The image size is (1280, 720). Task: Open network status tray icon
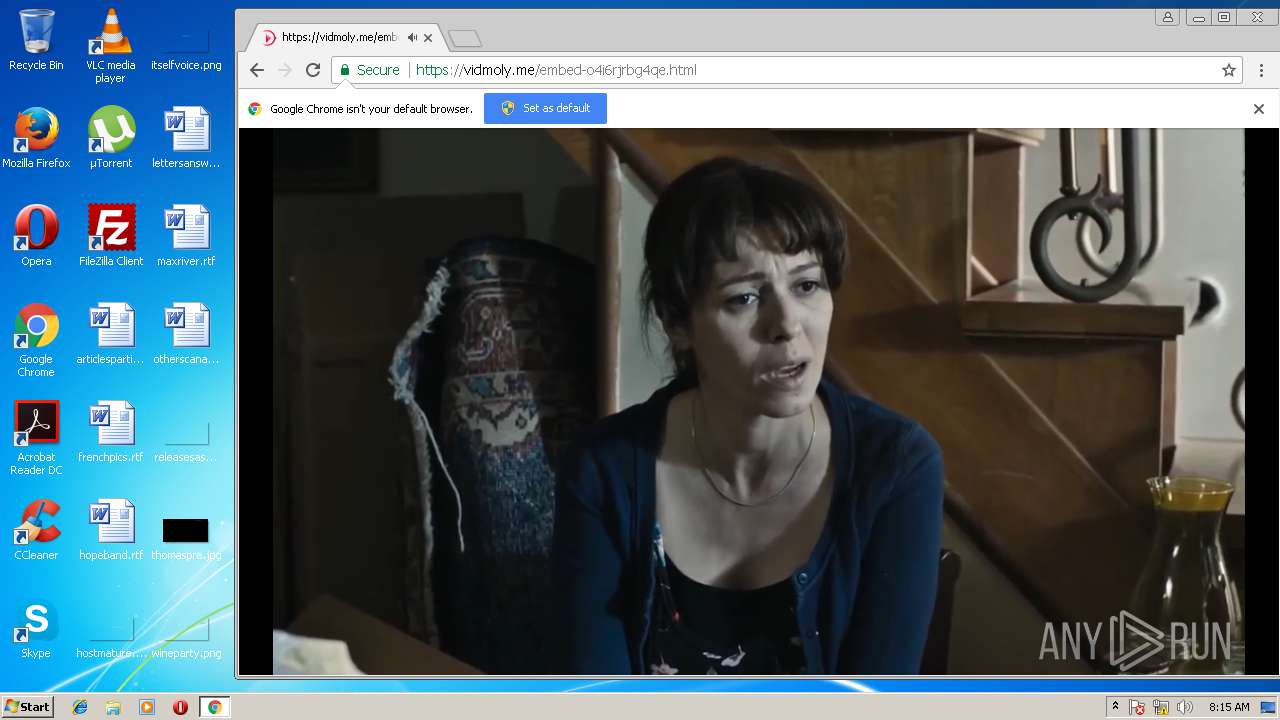coord(1161,707)
